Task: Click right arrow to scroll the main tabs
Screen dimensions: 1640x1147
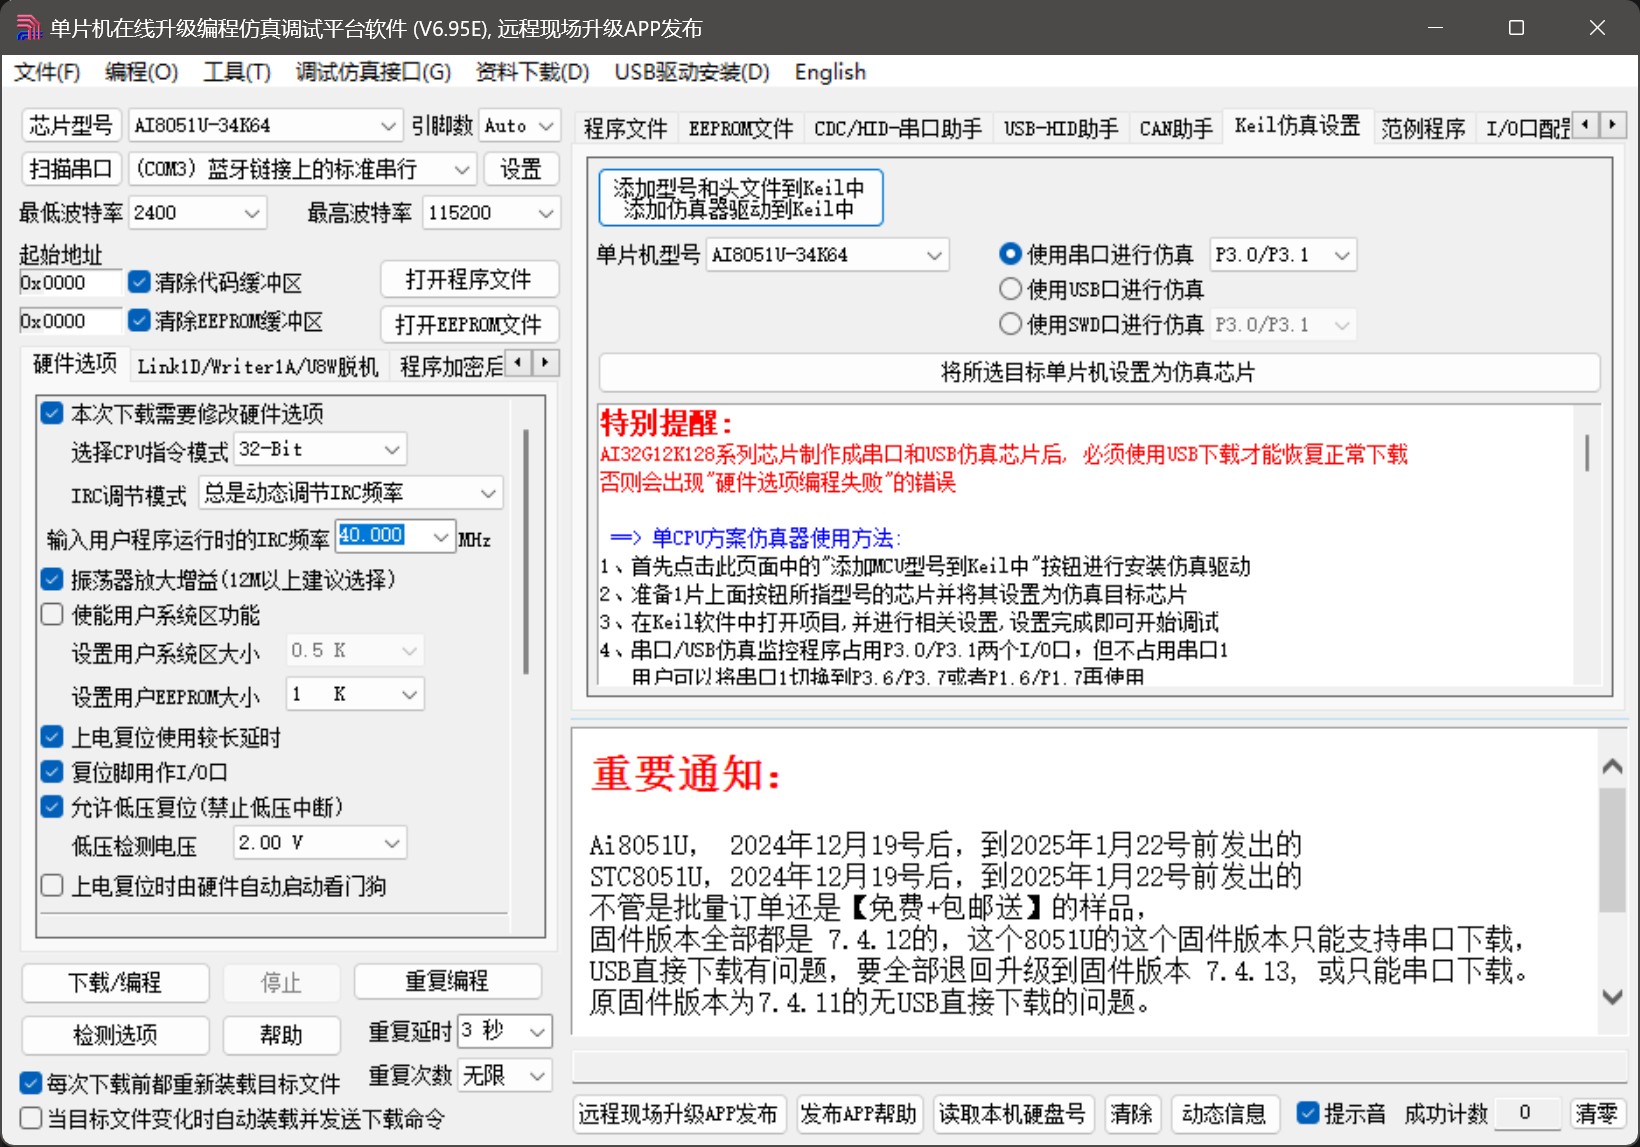Action: 1612,124
